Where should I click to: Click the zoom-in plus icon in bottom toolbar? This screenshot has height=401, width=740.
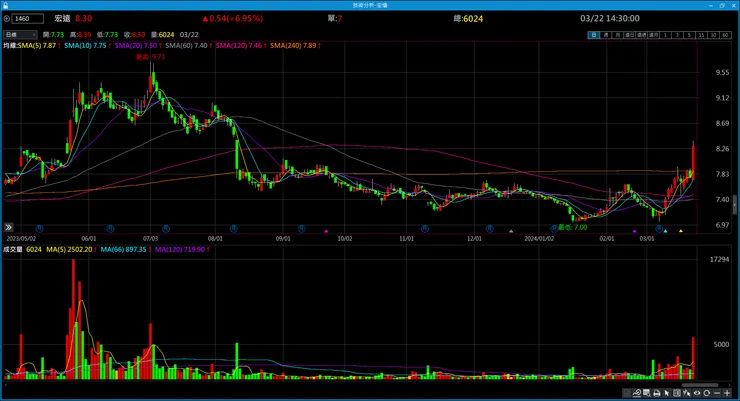727,393
